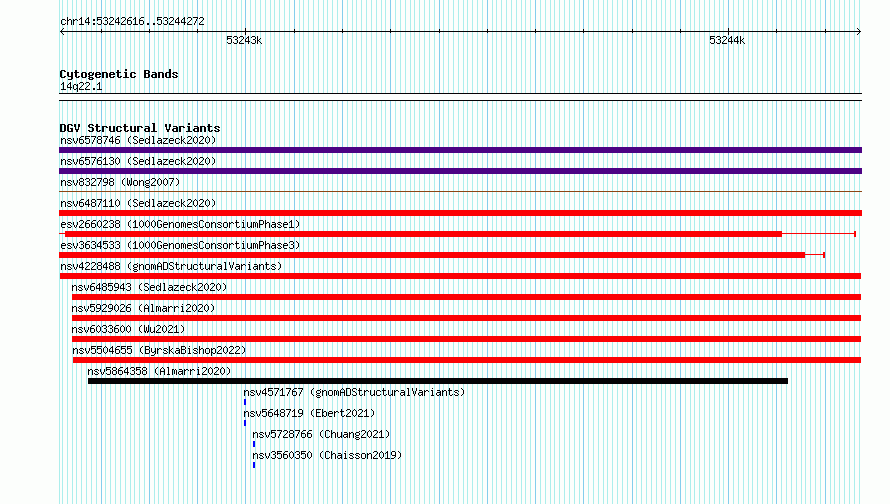
Task: Click the purple bar of nsv6578746
Action: [x=460, y=150]
